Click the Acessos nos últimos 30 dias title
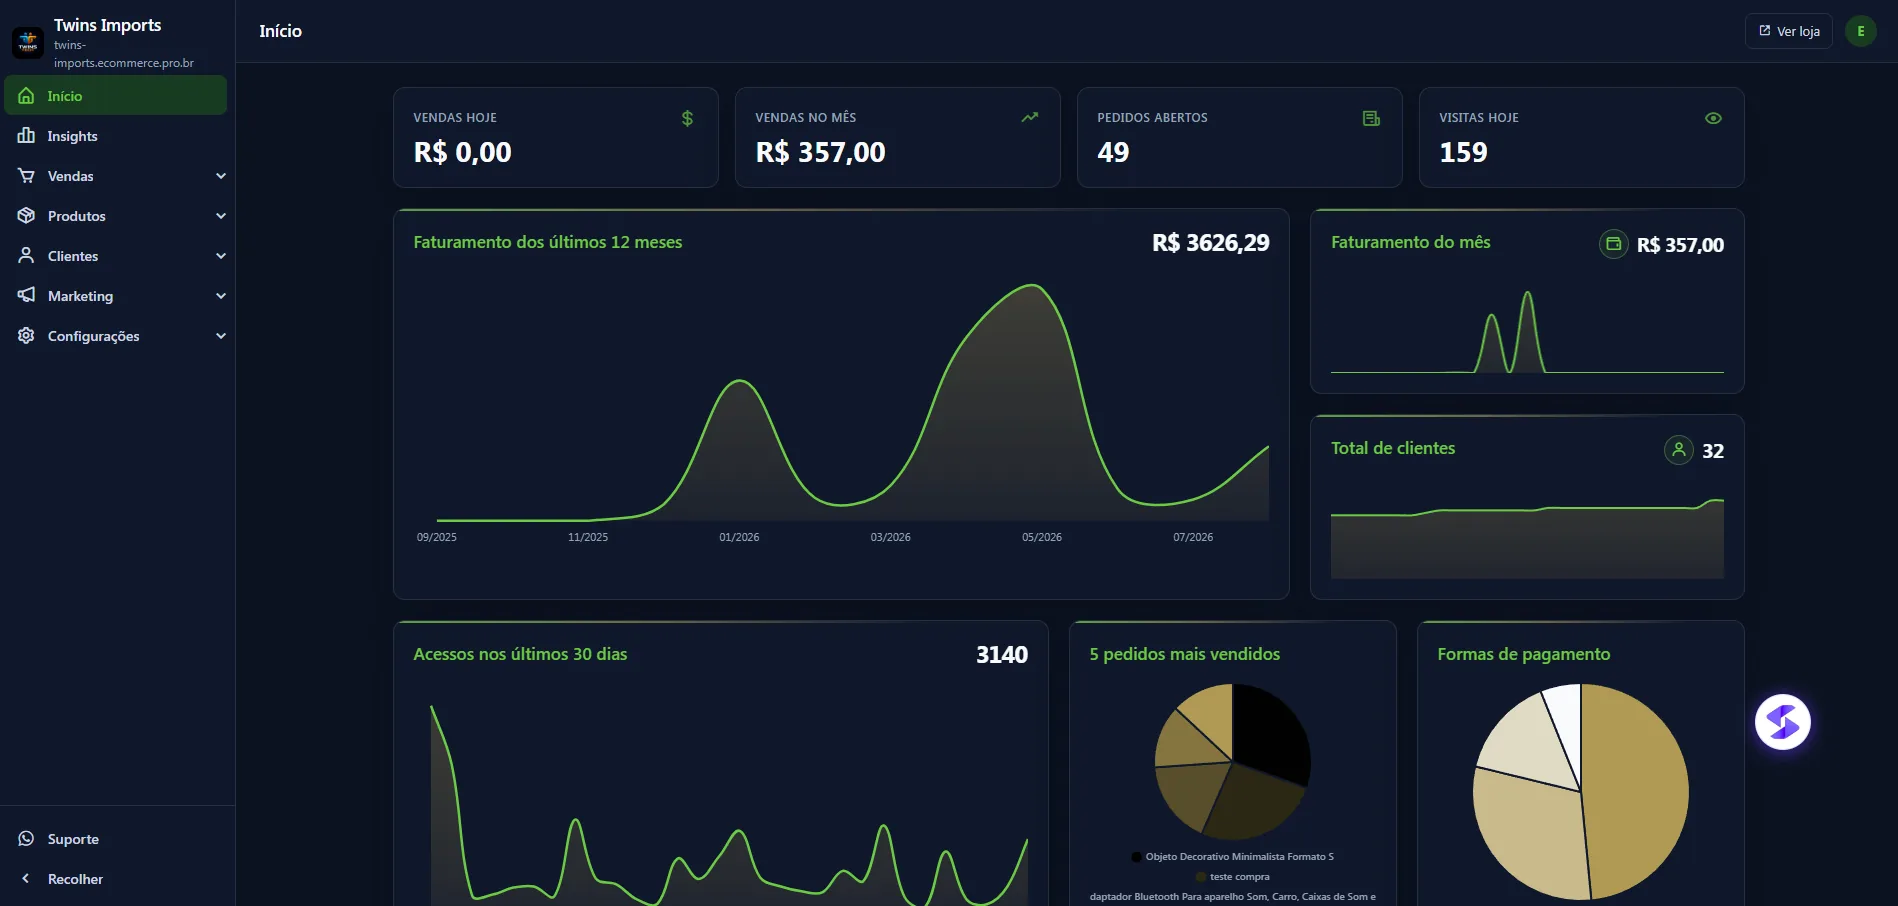 (x=520, y=654)
